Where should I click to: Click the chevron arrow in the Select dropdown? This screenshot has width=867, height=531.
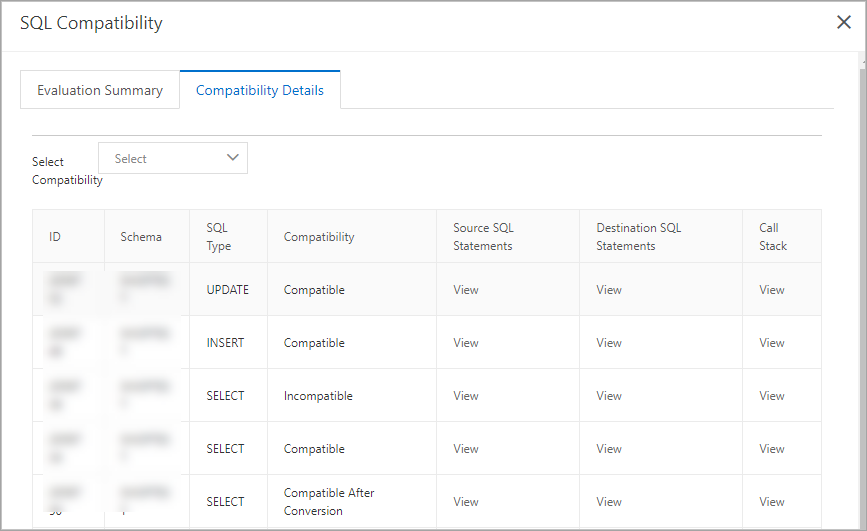(233, 158)
